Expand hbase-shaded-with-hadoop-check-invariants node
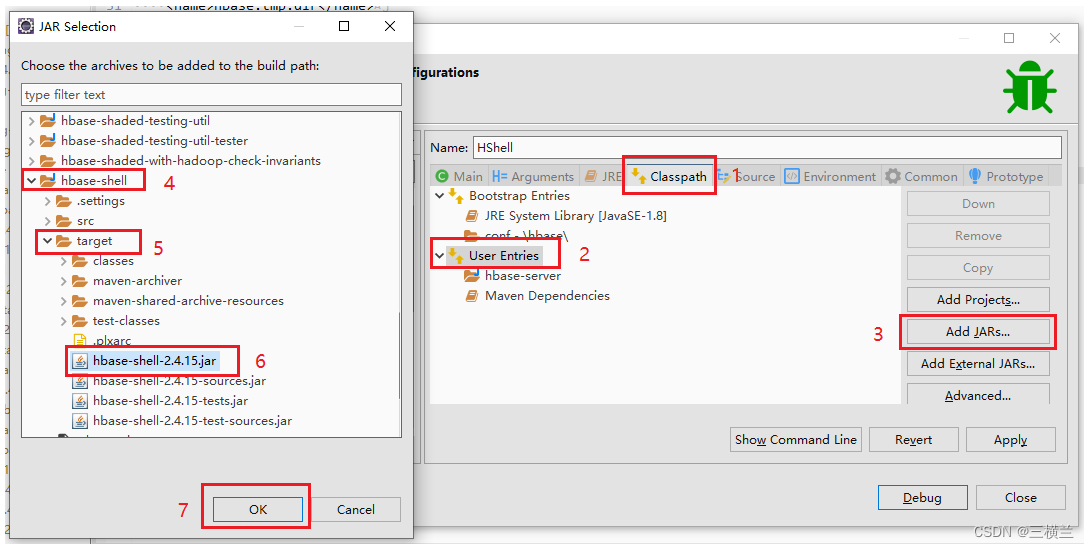 (31, 161)
